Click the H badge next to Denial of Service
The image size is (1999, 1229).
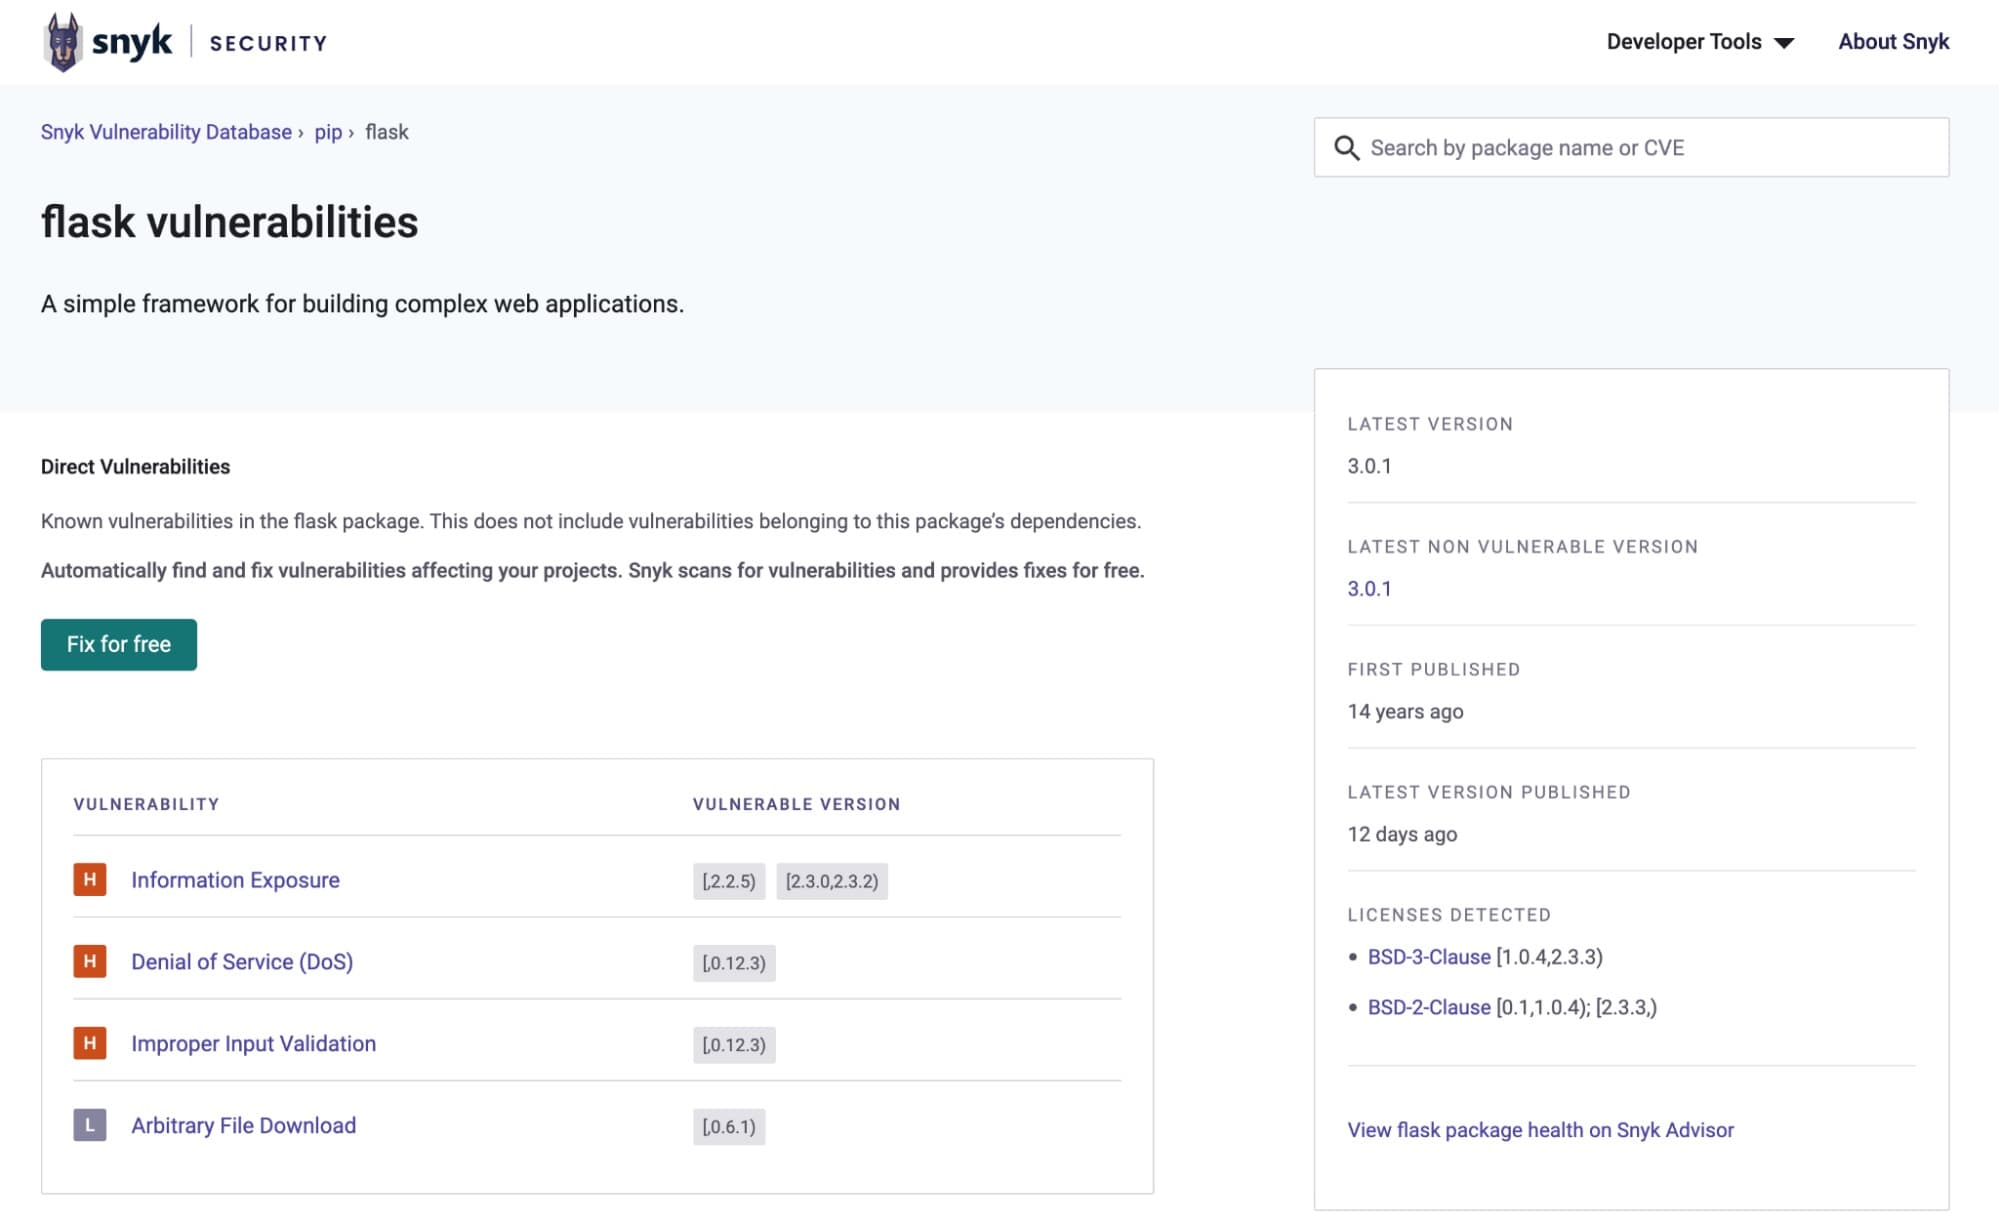pyautogui.click(x=90, y=962)
